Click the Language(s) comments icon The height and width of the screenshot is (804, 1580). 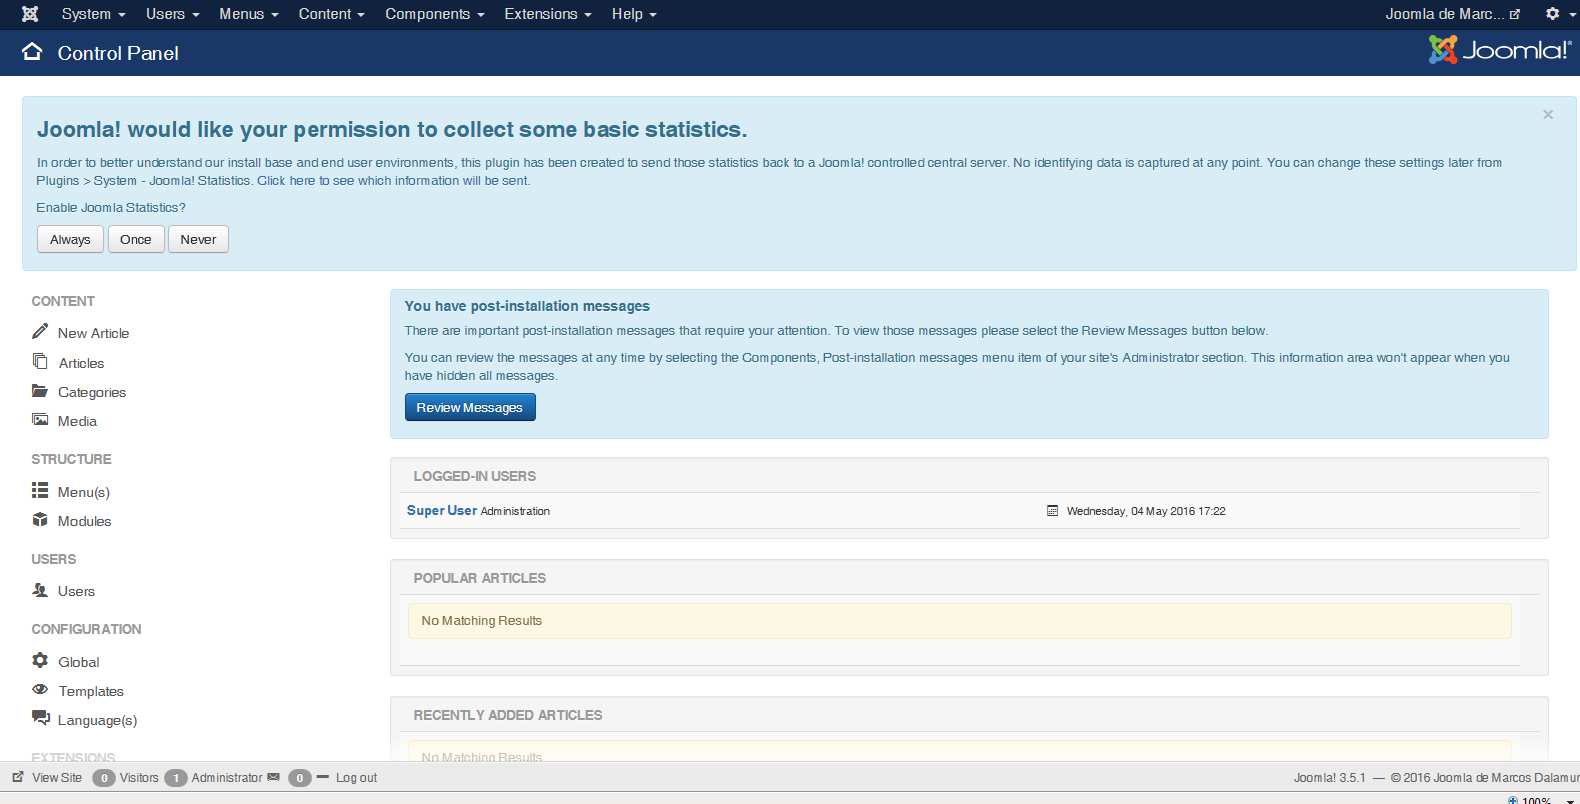coord(40,717)
